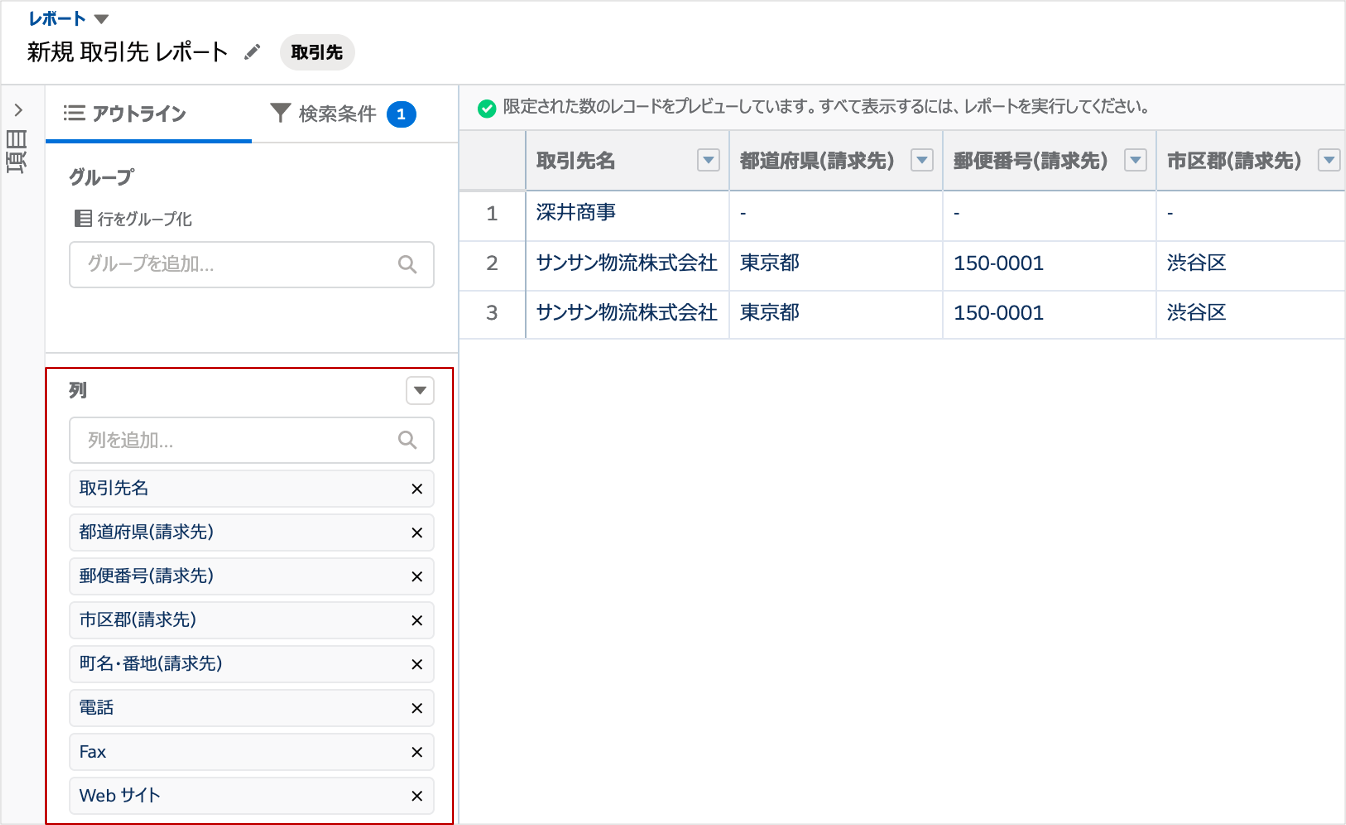This screenshot has width=1346, height=825.
Task: Open the レポート dropdown at top
Action: 101,19
